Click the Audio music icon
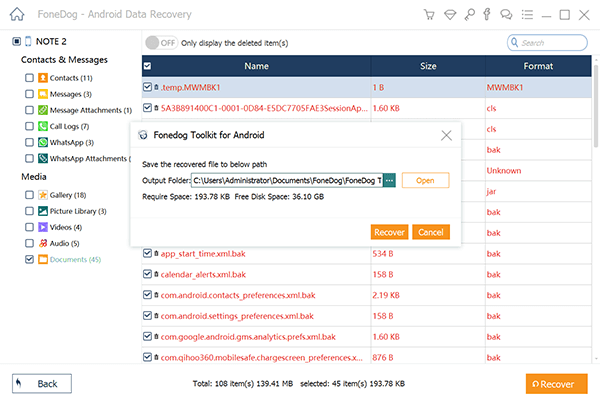 coord(43,243)
